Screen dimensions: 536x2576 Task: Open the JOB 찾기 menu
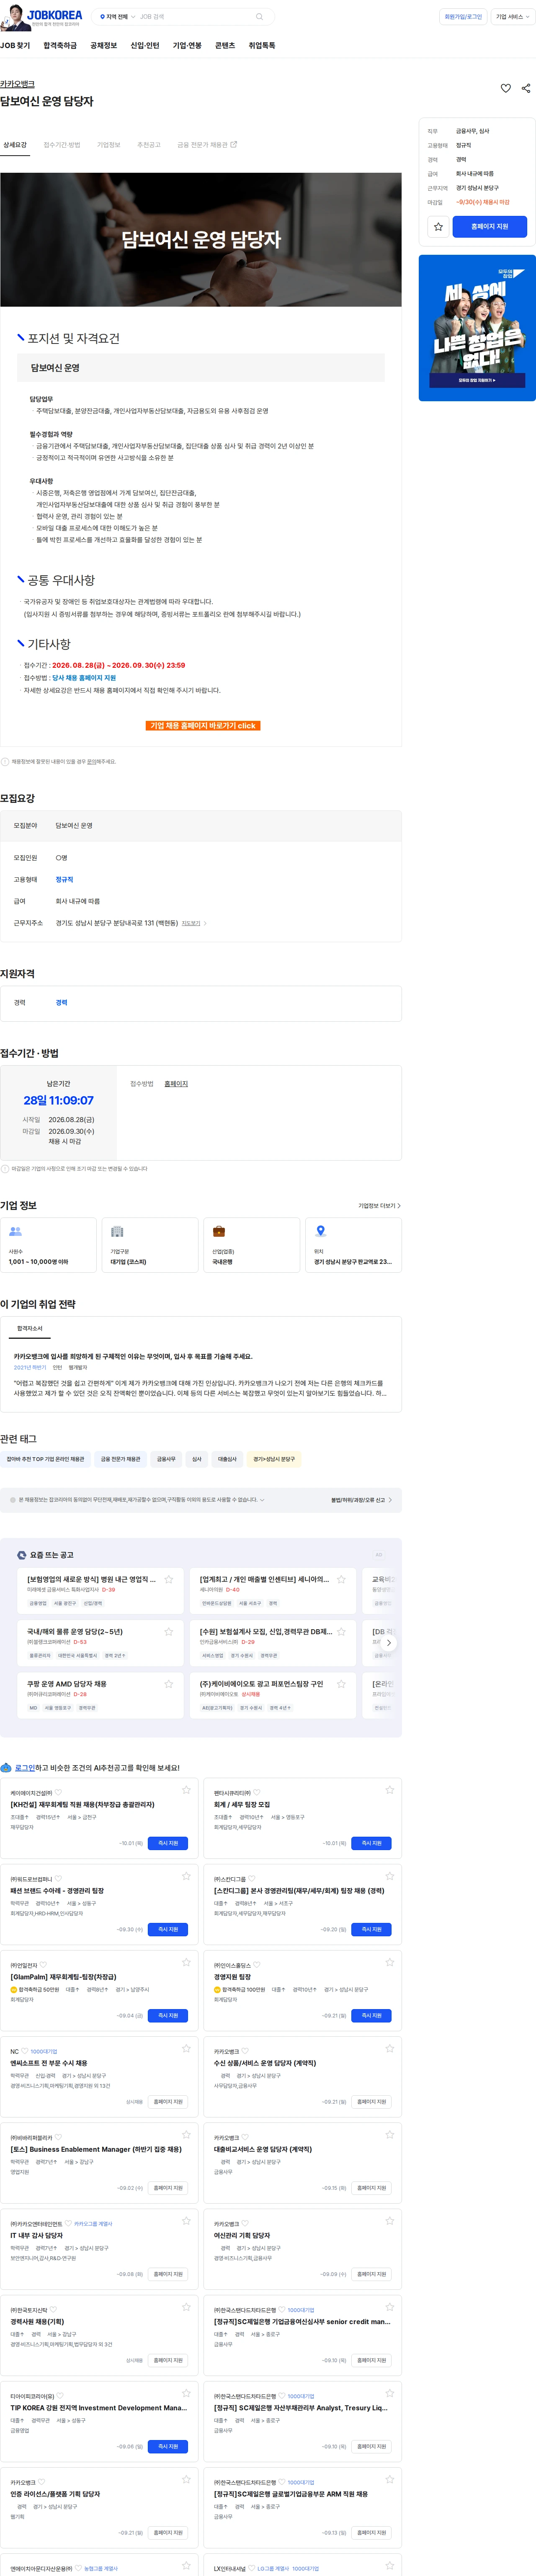click(15, 46)
